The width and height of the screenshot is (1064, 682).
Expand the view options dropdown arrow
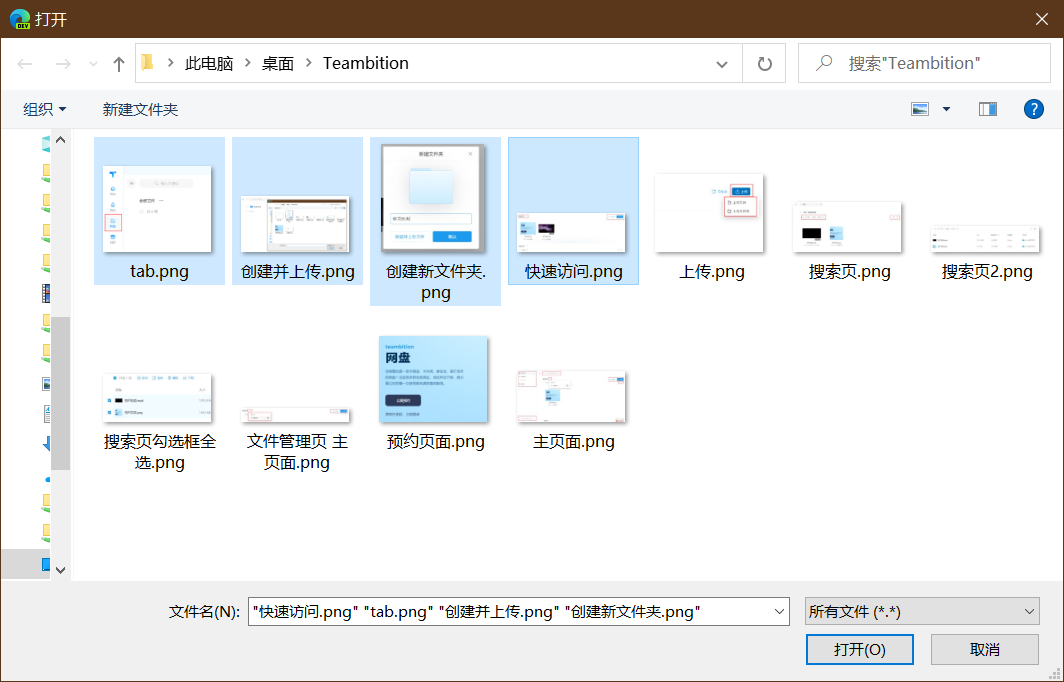pyautogui.click(x=946, y=109)
